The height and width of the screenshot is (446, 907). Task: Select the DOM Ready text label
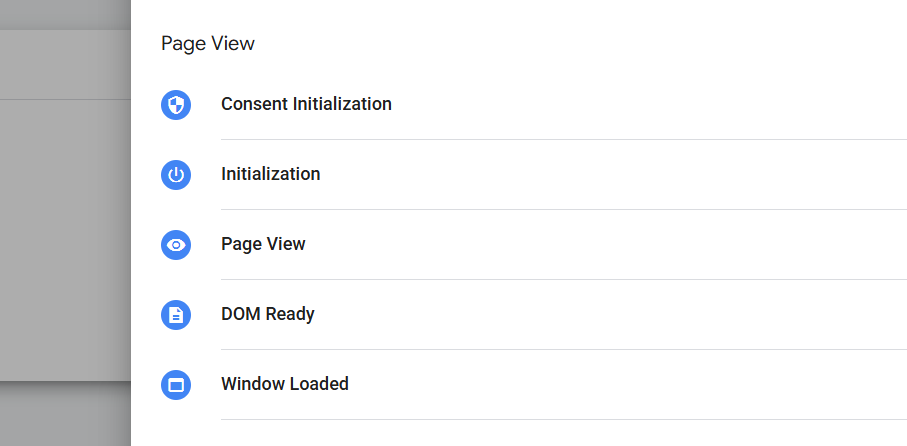click(x=268, y=314)
